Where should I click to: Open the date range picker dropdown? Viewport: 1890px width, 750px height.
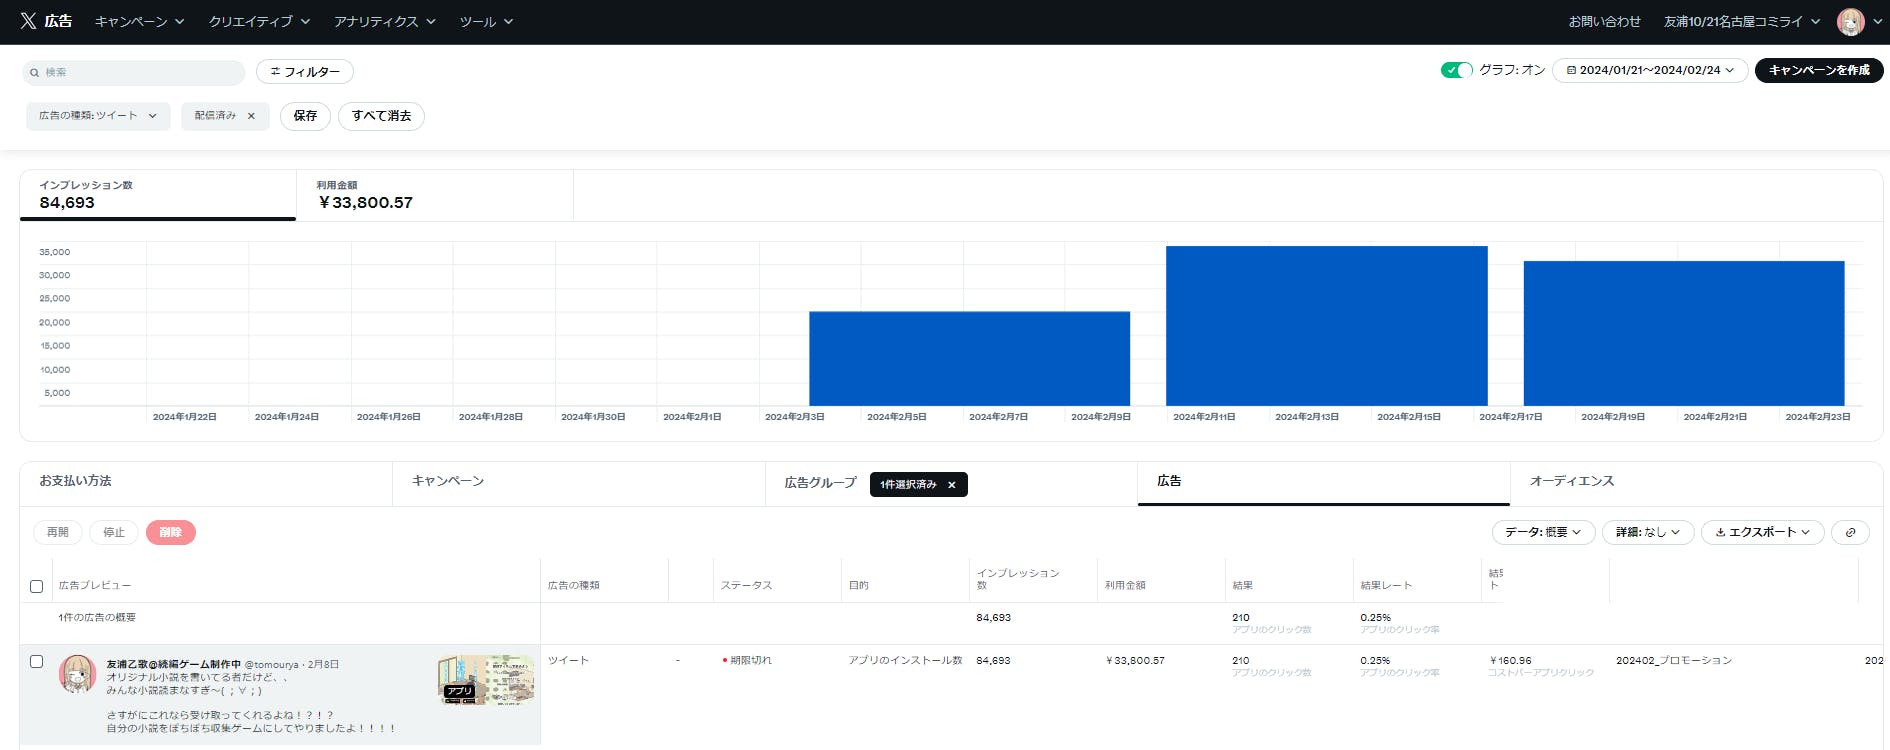1649,70
